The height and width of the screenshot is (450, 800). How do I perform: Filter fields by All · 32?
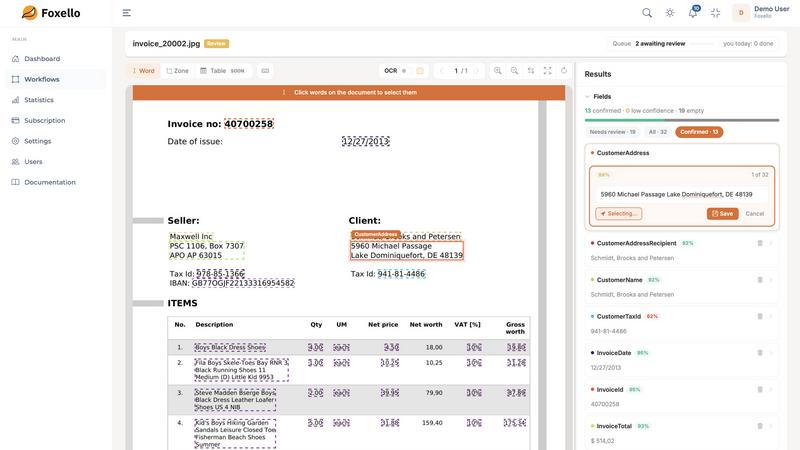tap(658, 132)
